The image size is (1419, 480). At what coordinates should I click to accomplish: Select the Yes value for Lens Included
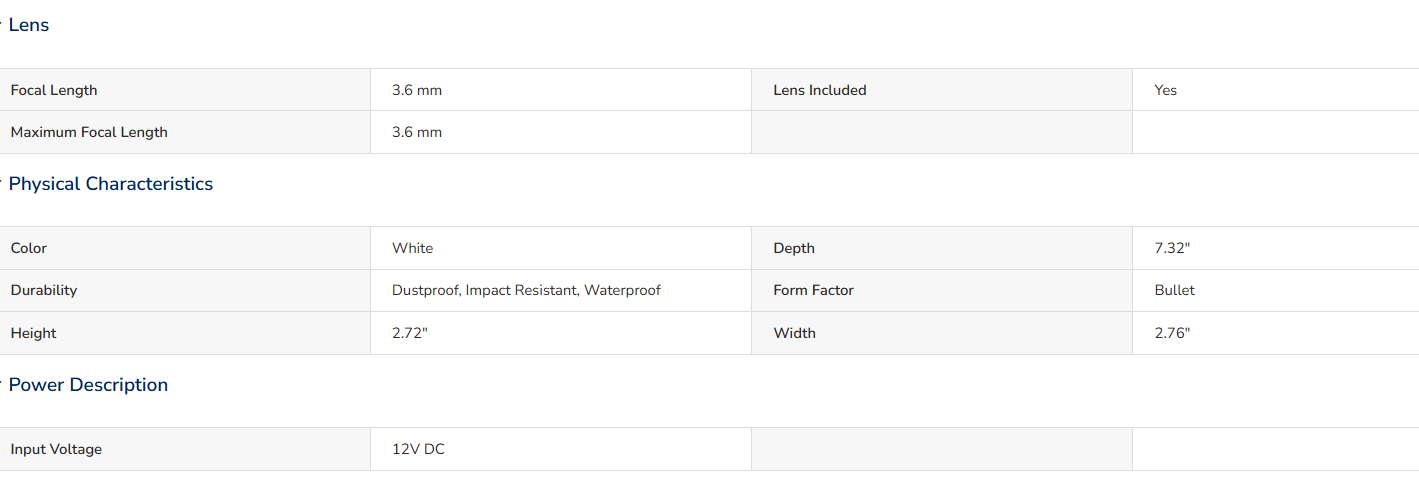click(x=1166, y=90)
